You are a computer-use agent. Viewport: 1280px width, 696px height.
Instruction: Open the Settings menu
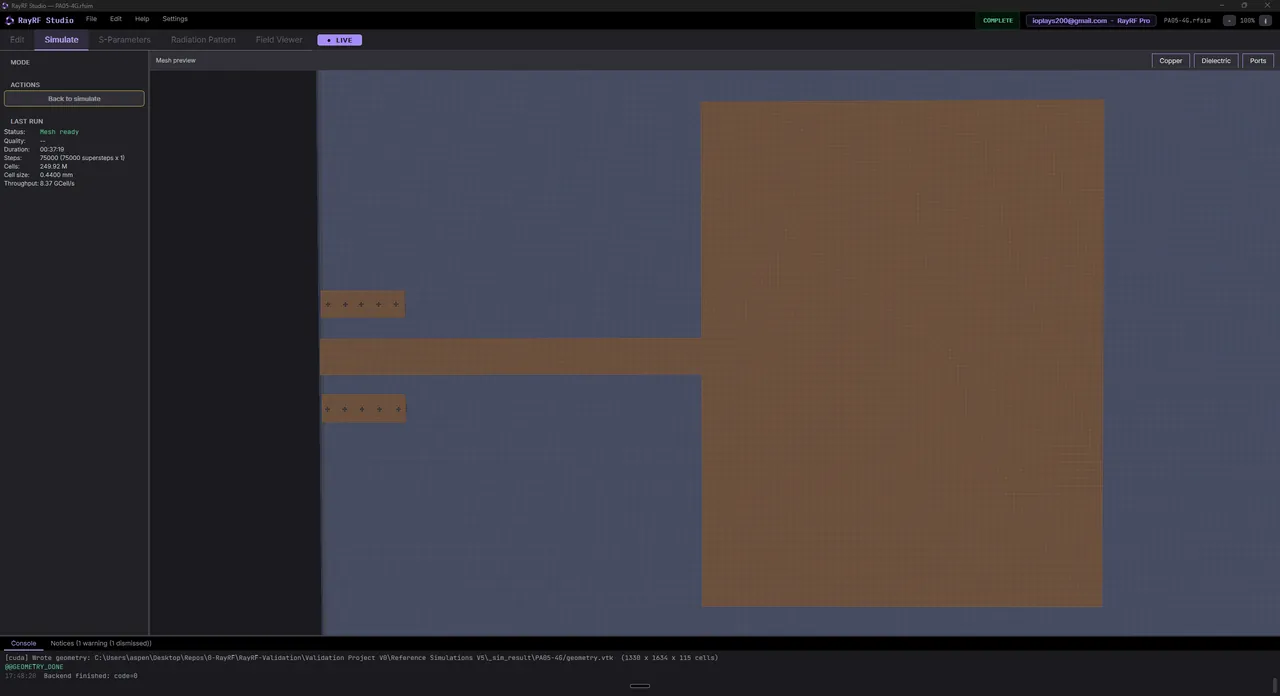(x=175, y=19)
